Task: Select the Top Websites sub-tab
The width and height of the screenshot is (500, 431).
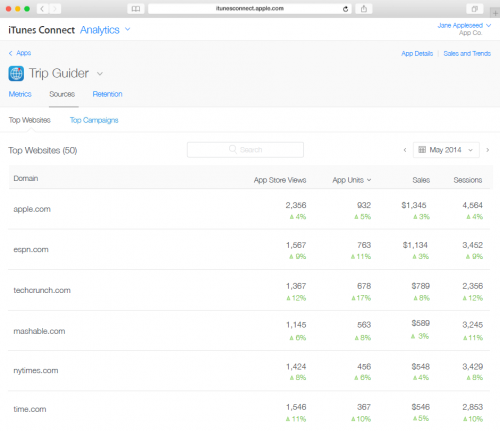Action: (x=30, y=120)
